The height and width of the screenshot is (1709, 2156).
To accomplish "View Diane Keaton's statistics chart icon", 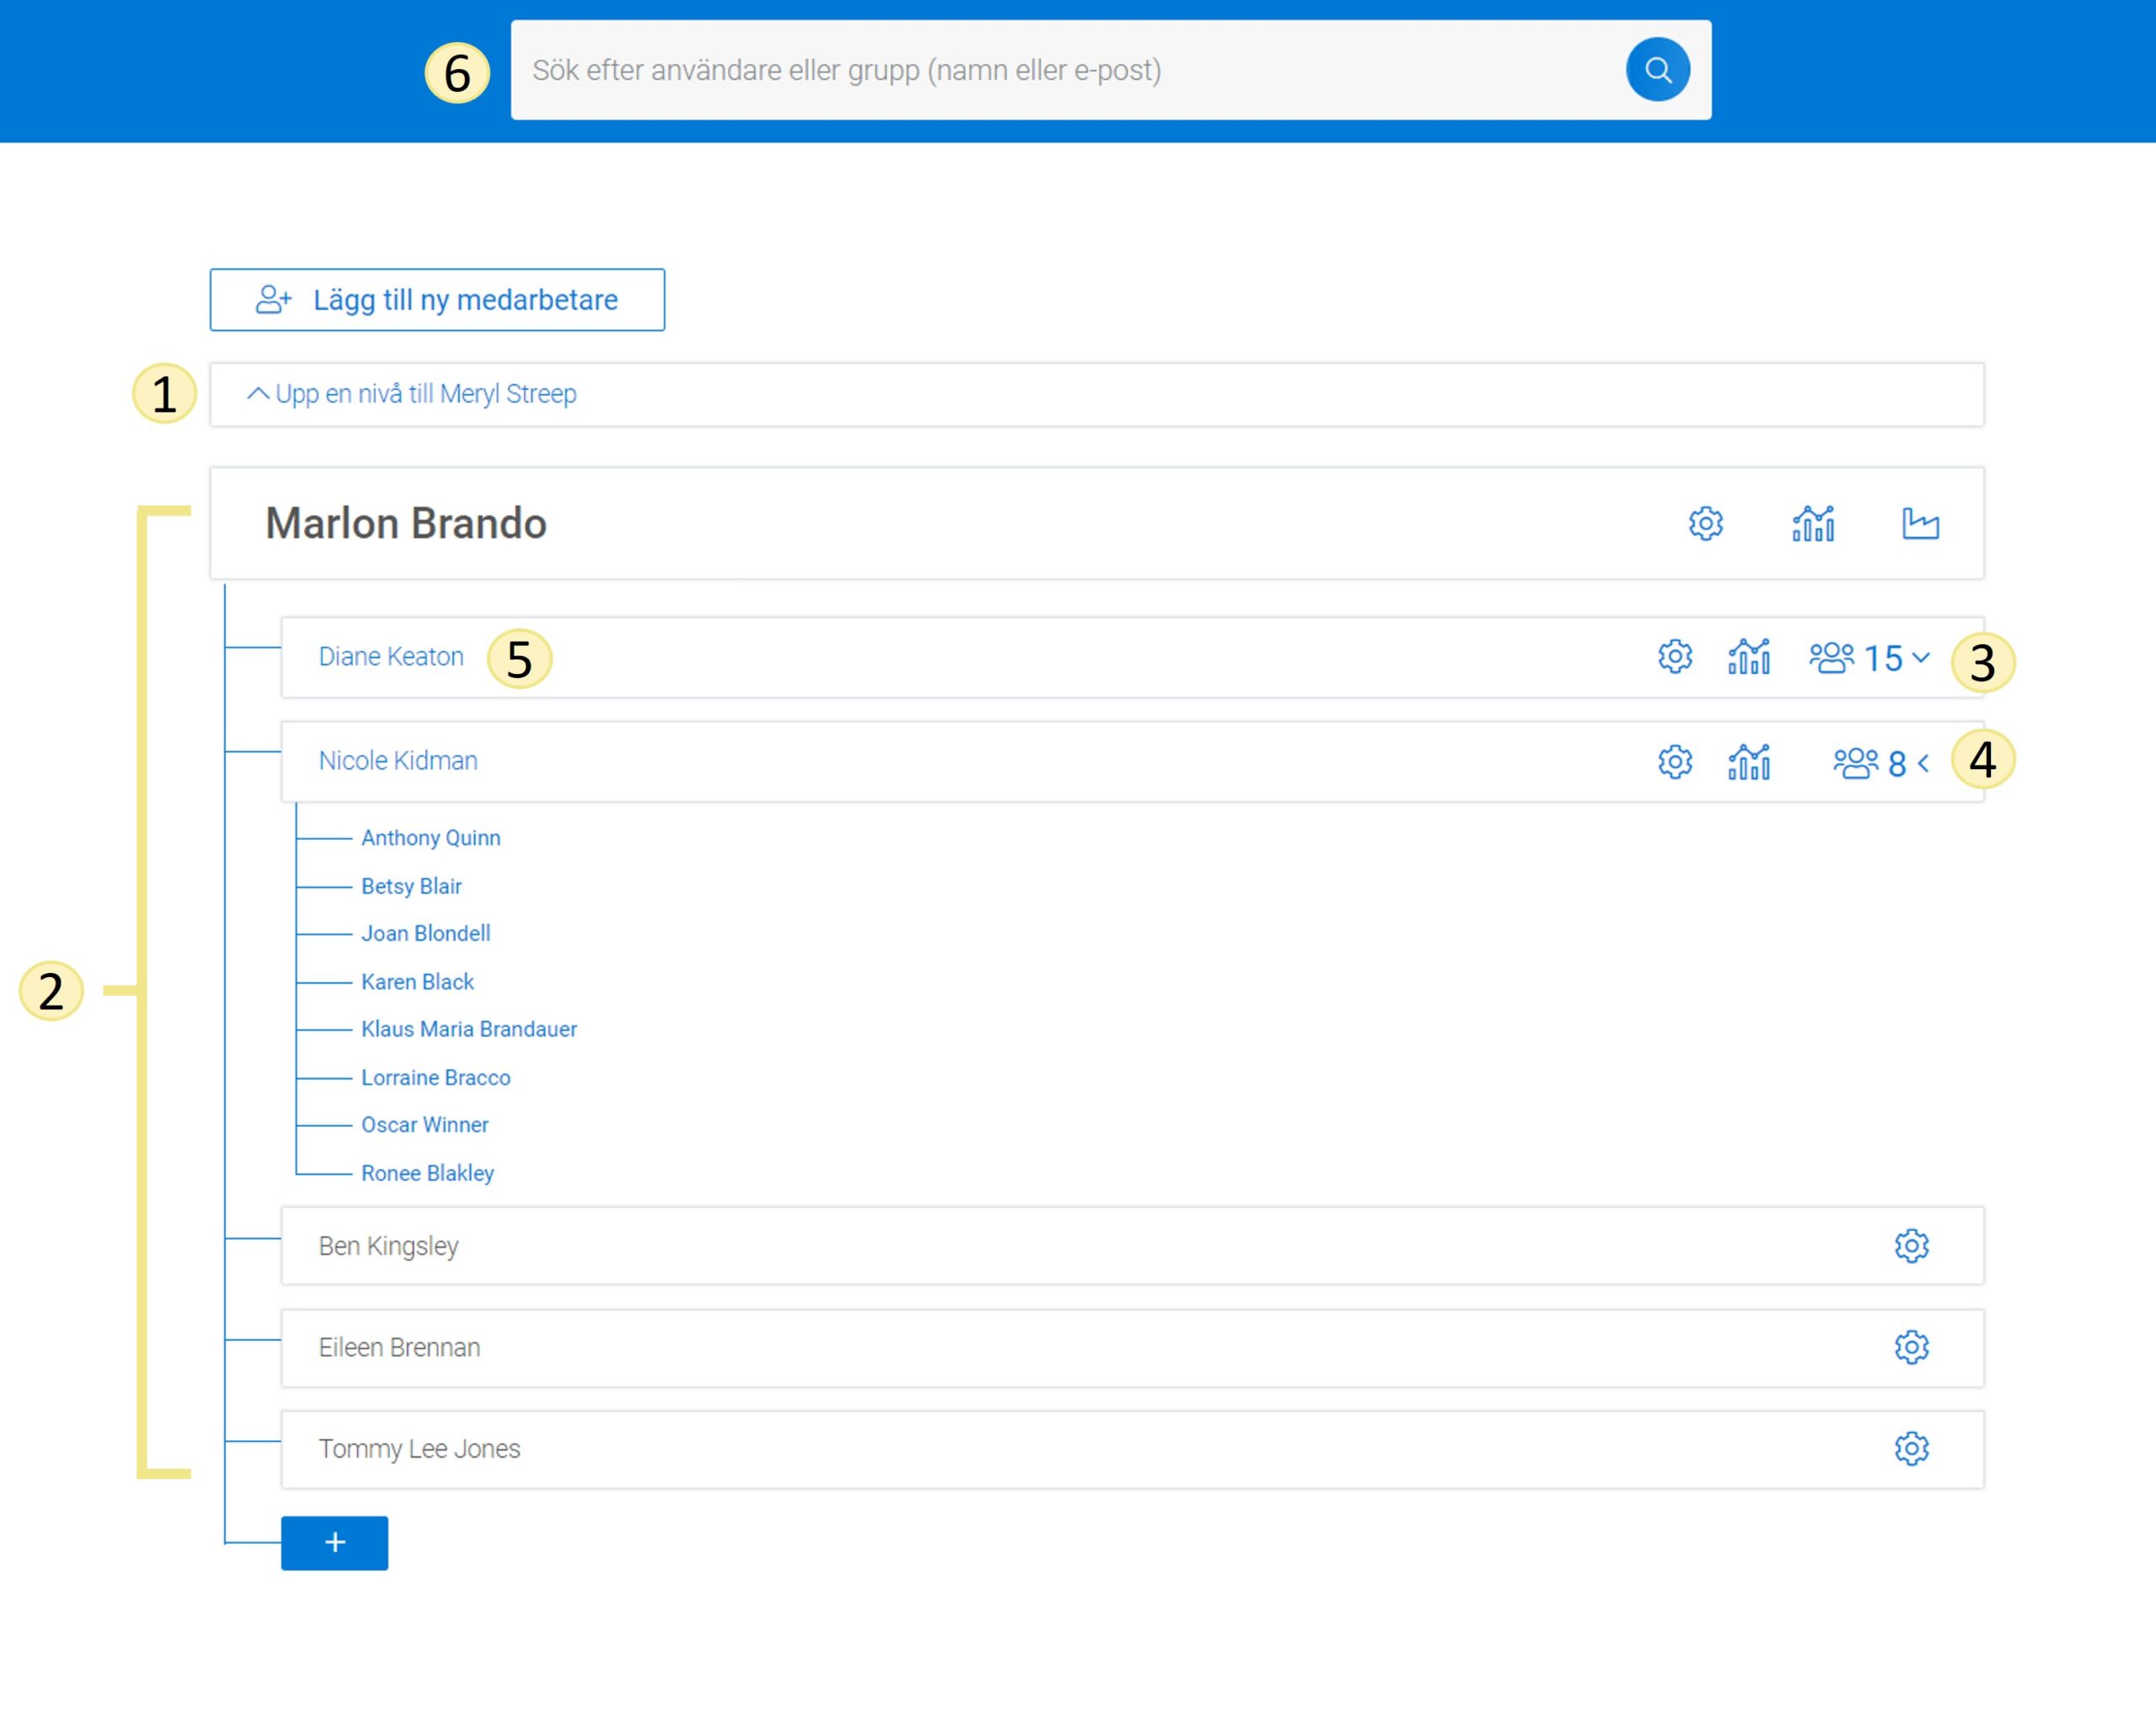I will click(x=1748, y=657).
